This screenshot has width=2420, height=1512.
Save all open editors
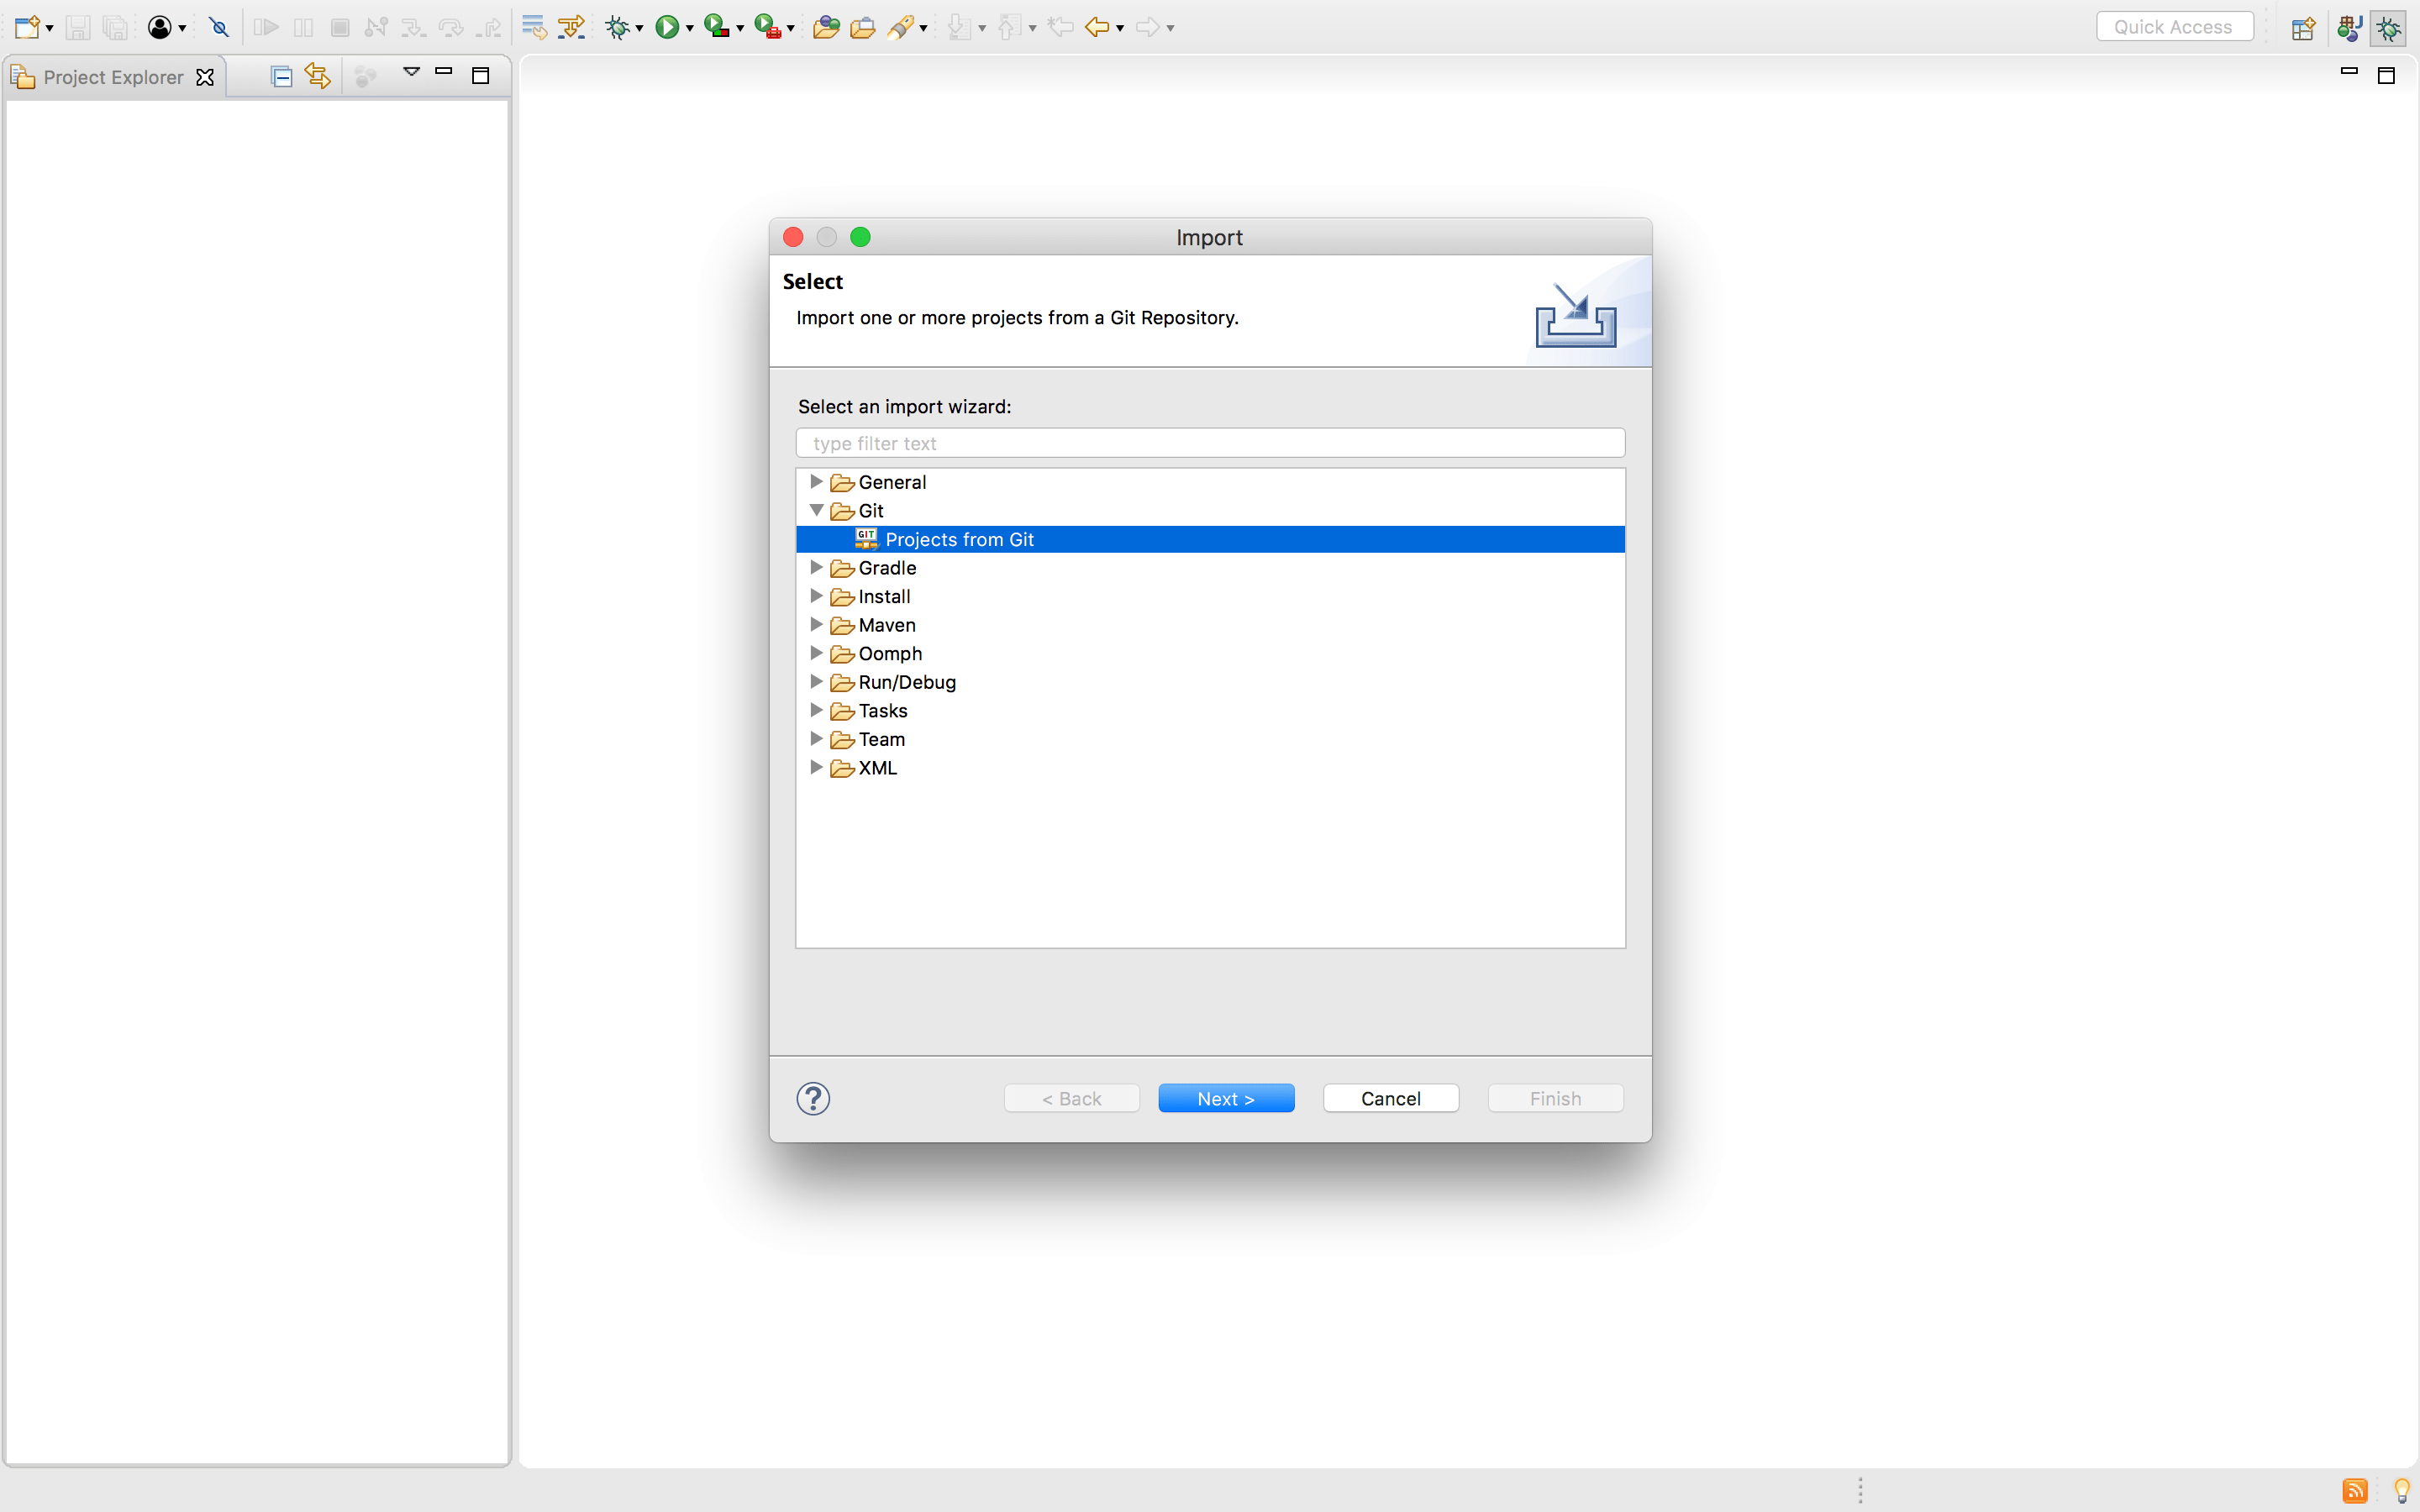115,27
